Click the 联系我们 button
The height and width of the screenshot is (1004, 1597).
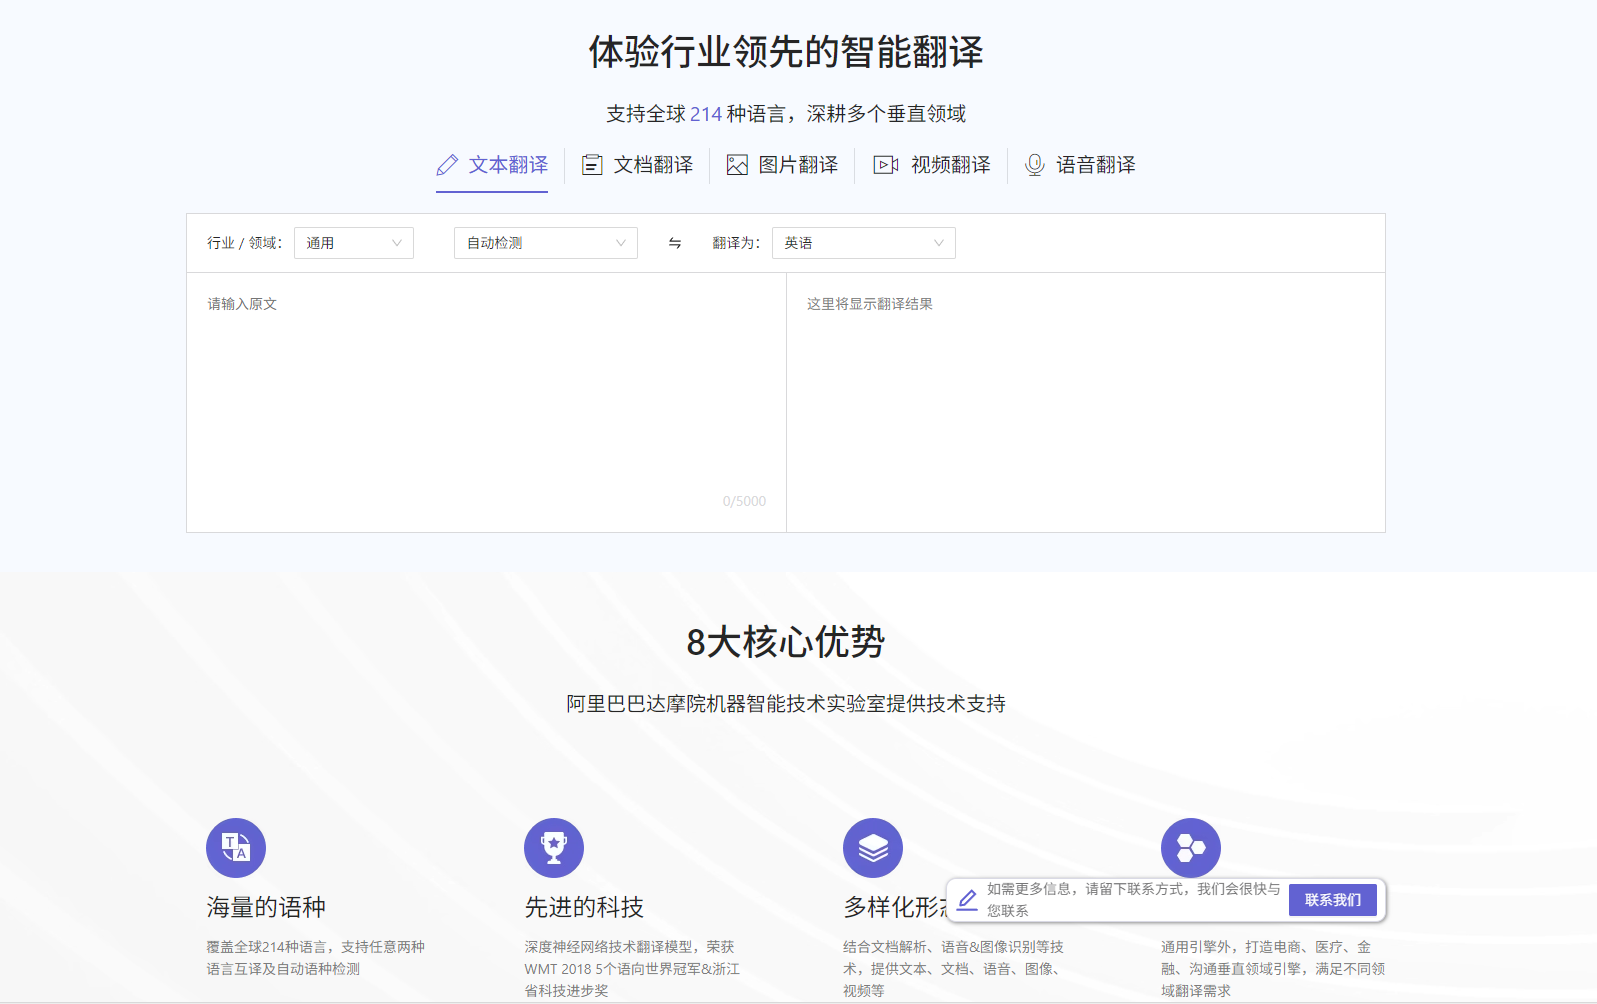pyautogui.click(x=1333, y=900)
